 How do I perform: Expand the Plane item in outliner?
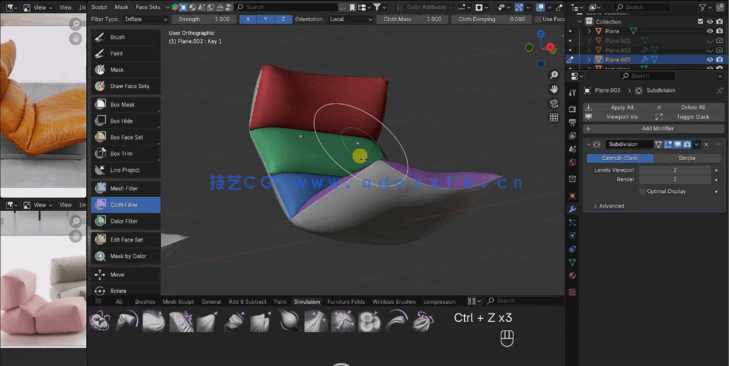coord(589,31)
